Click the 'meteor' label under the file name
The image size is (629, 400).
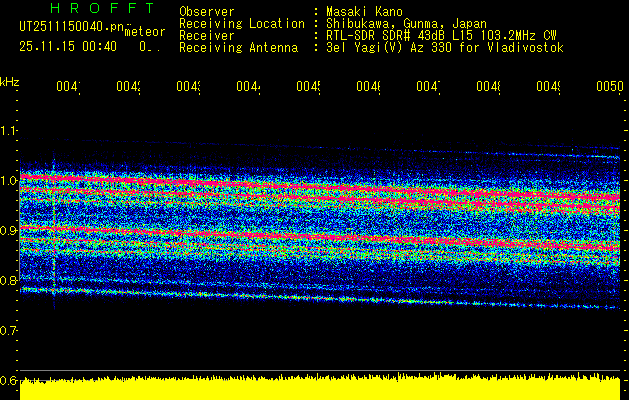coord(145,32)
